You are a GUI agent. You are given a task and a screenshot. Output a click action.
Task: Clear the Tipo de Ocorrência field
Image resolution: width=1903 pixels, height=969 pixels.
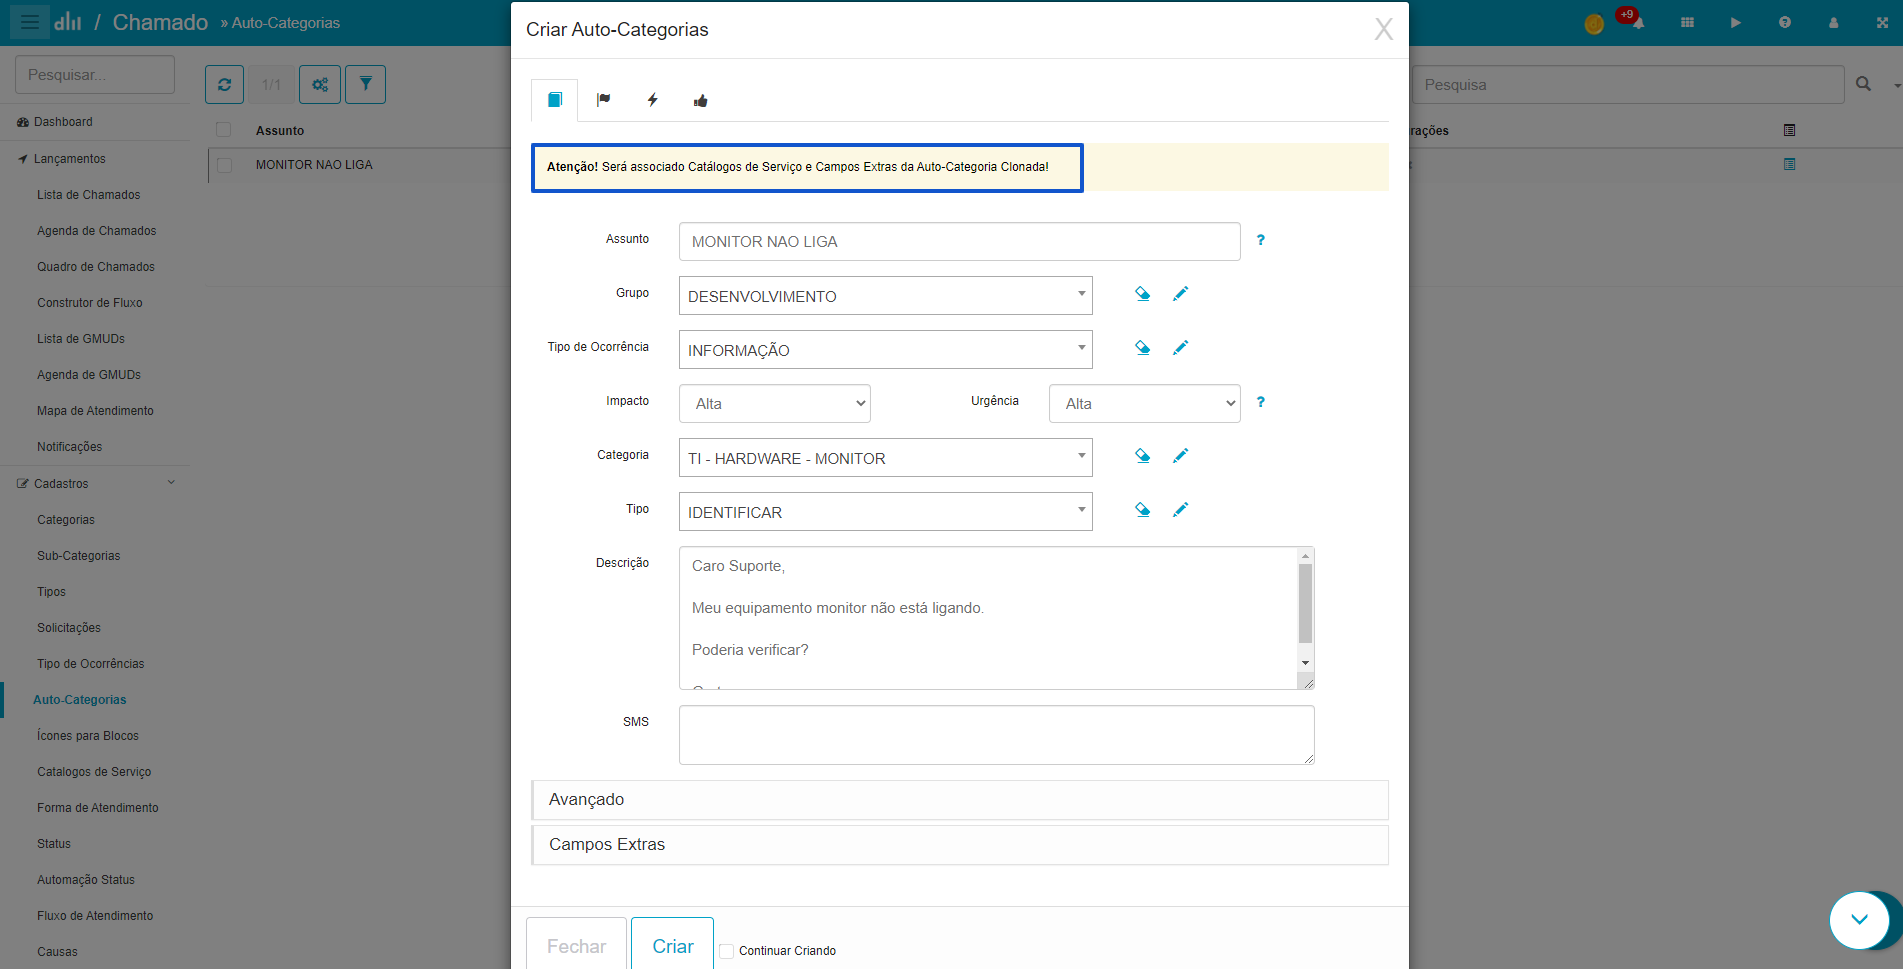[x=1142, y=348]
